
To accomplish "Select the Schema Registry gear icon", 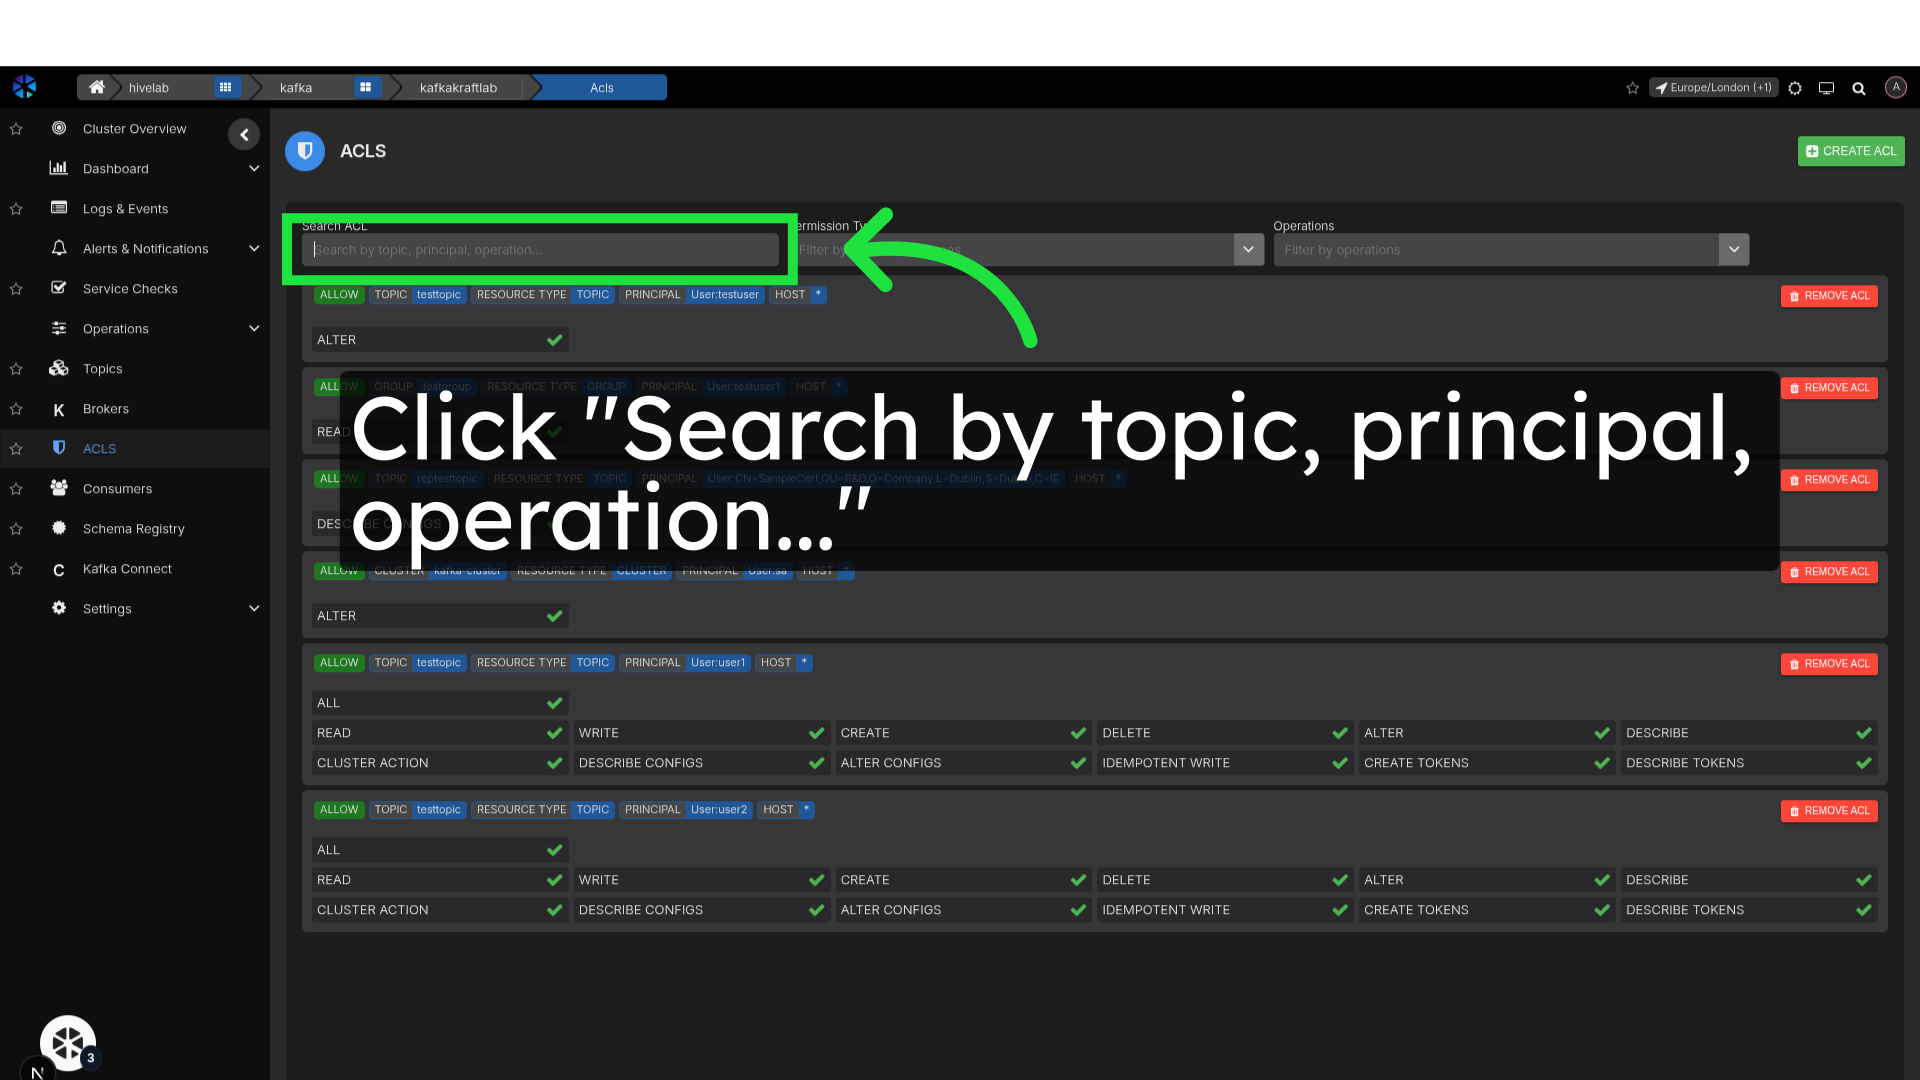I will tap(59, 528).
